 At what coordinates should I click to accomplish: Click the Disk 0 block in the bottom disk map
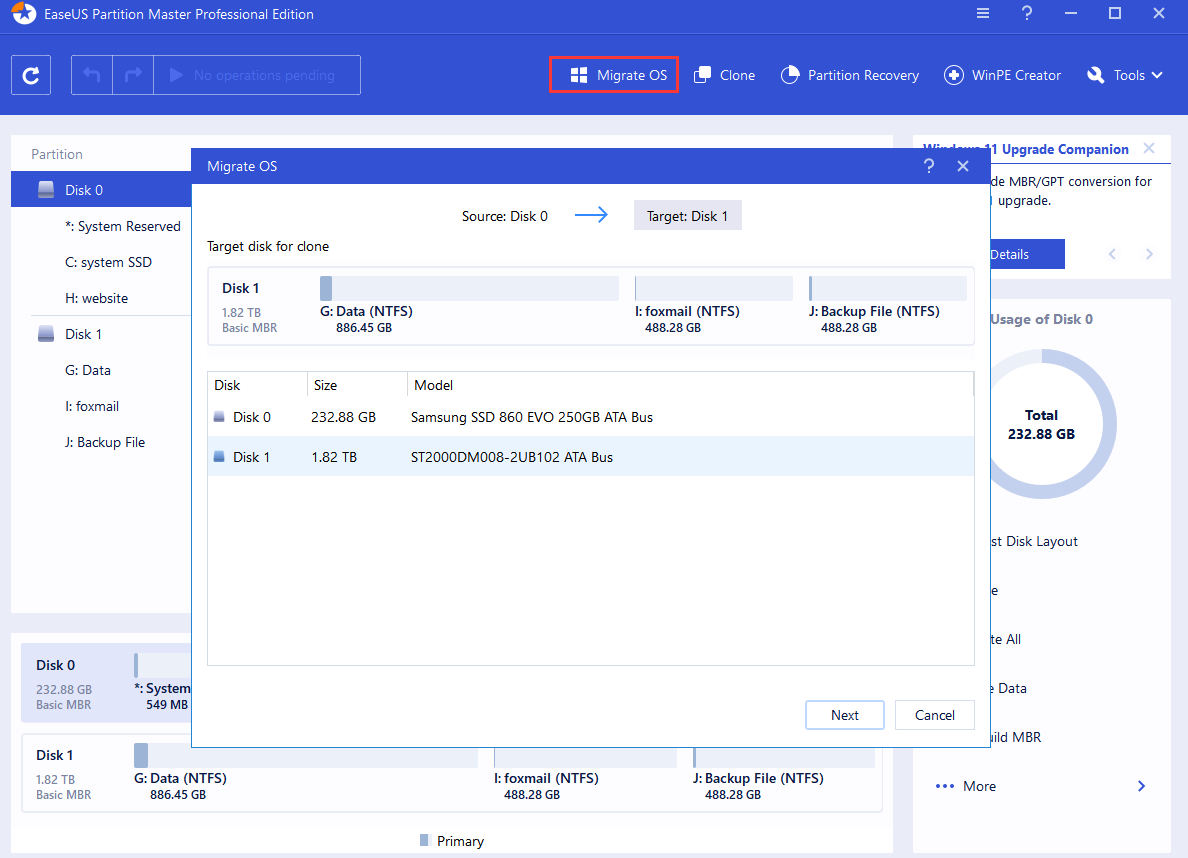click(x=106, y=683)
